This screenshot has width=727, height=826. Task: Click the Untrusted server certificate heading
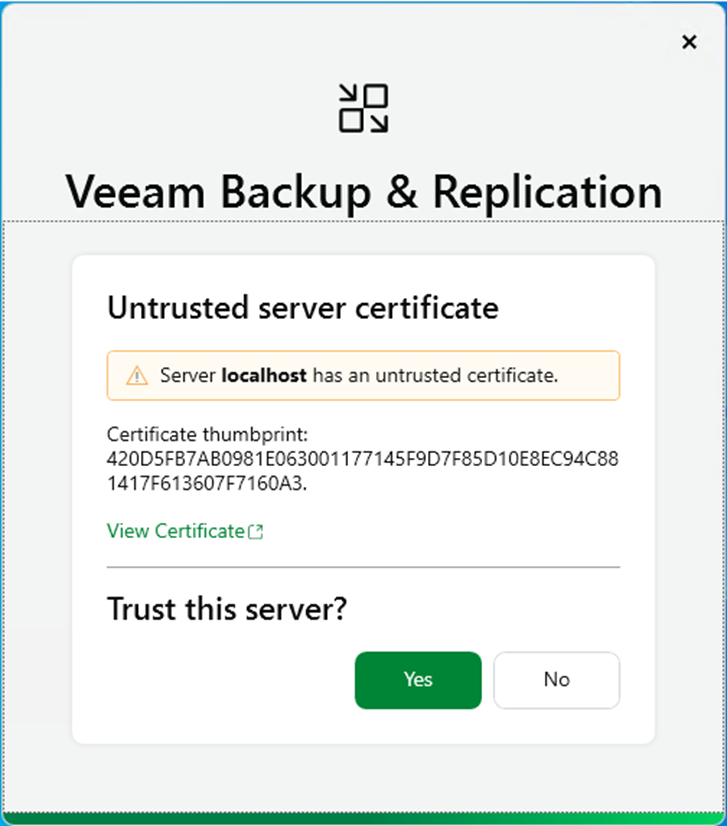pos(302,307)
